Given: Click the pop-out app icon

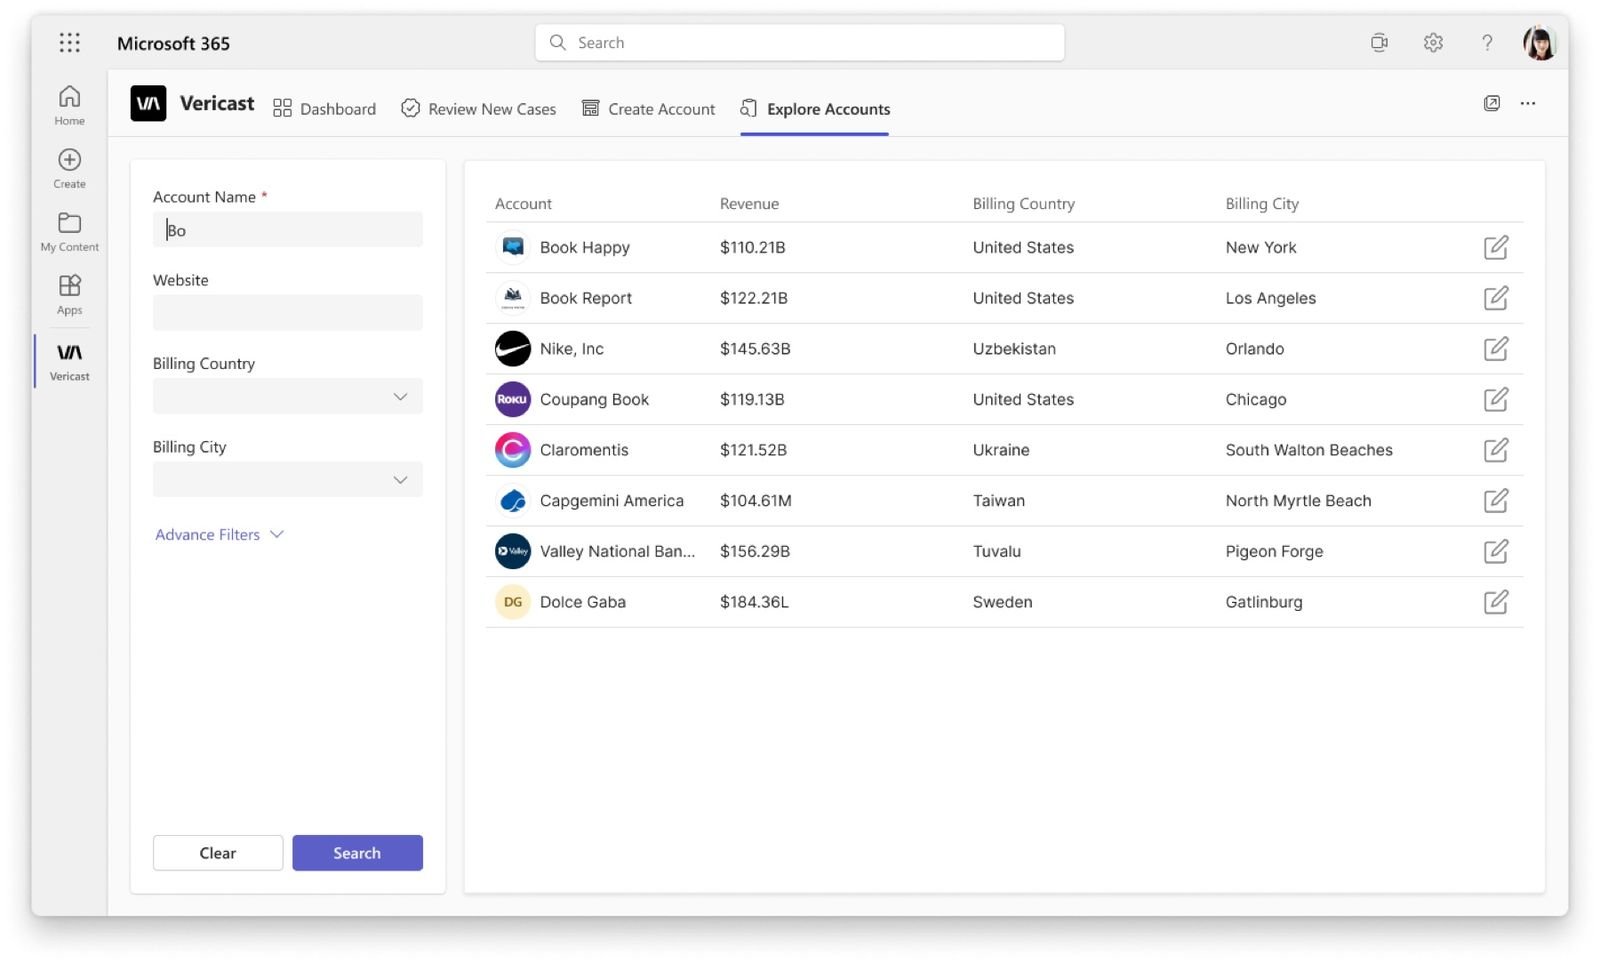Looking at the screenshot, I should 1491,103.
